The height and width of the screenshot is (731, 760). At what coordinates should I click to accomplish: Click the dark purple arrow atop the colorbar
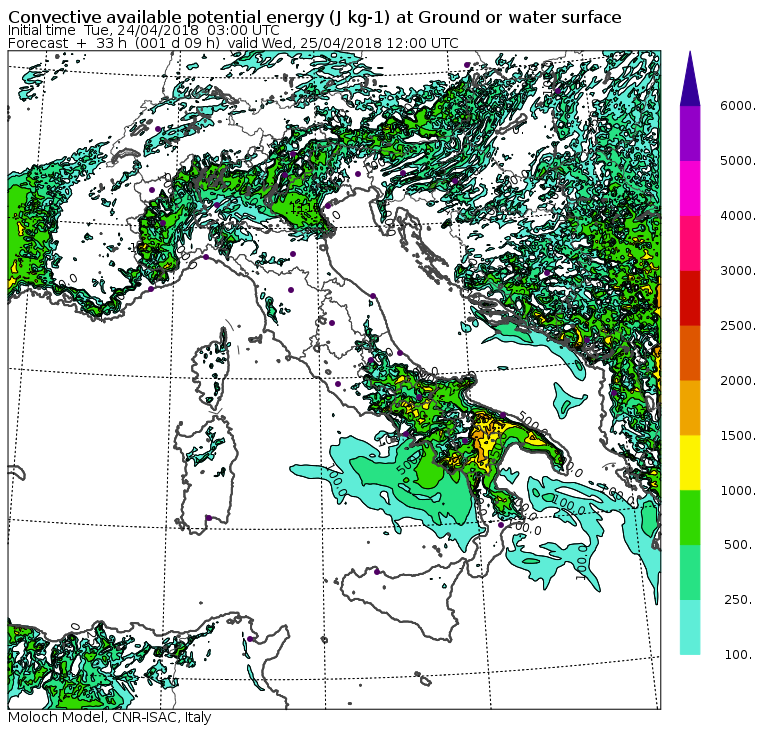tap(690, 79)
